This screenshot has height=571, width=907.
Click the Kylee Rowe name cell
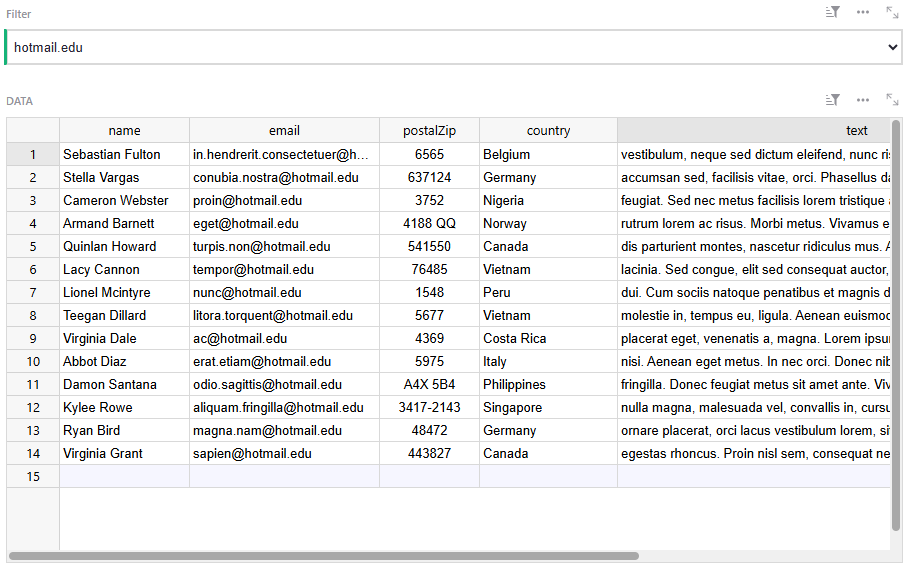124,407
